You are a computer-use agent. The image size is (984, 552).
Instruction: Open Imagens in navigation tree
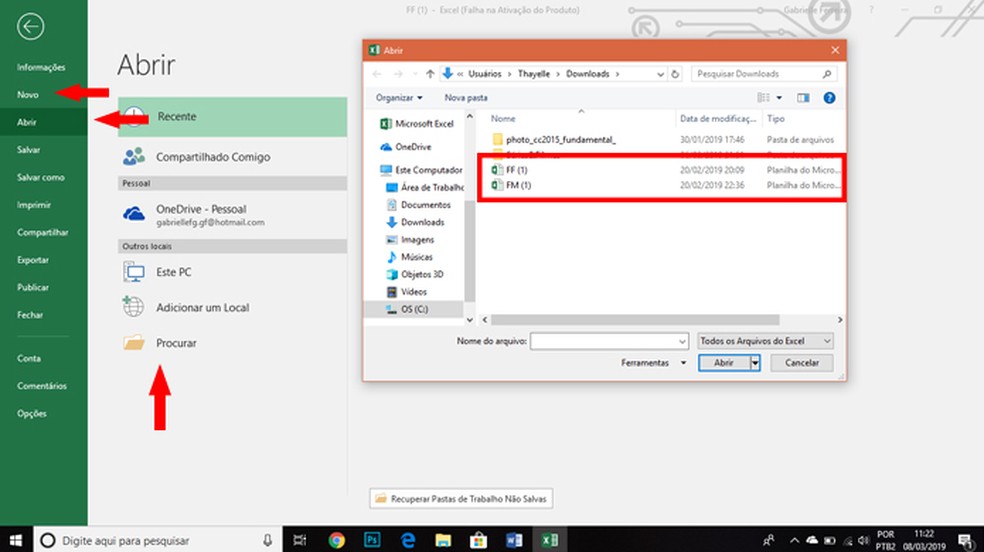tap(410, 240)
